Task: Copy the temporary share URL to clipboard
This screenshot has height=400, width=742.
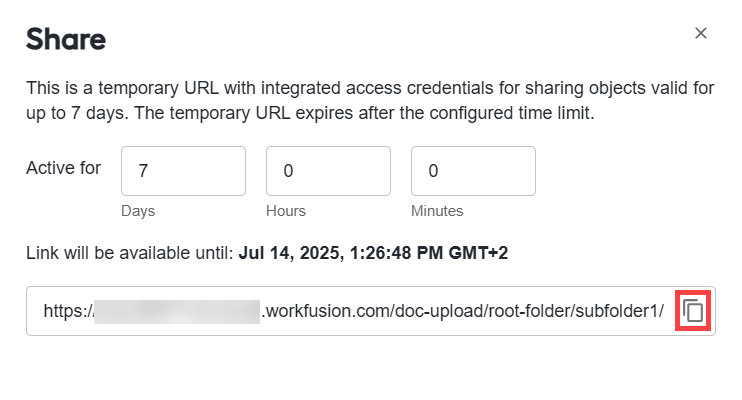Action: pos(693,311)
